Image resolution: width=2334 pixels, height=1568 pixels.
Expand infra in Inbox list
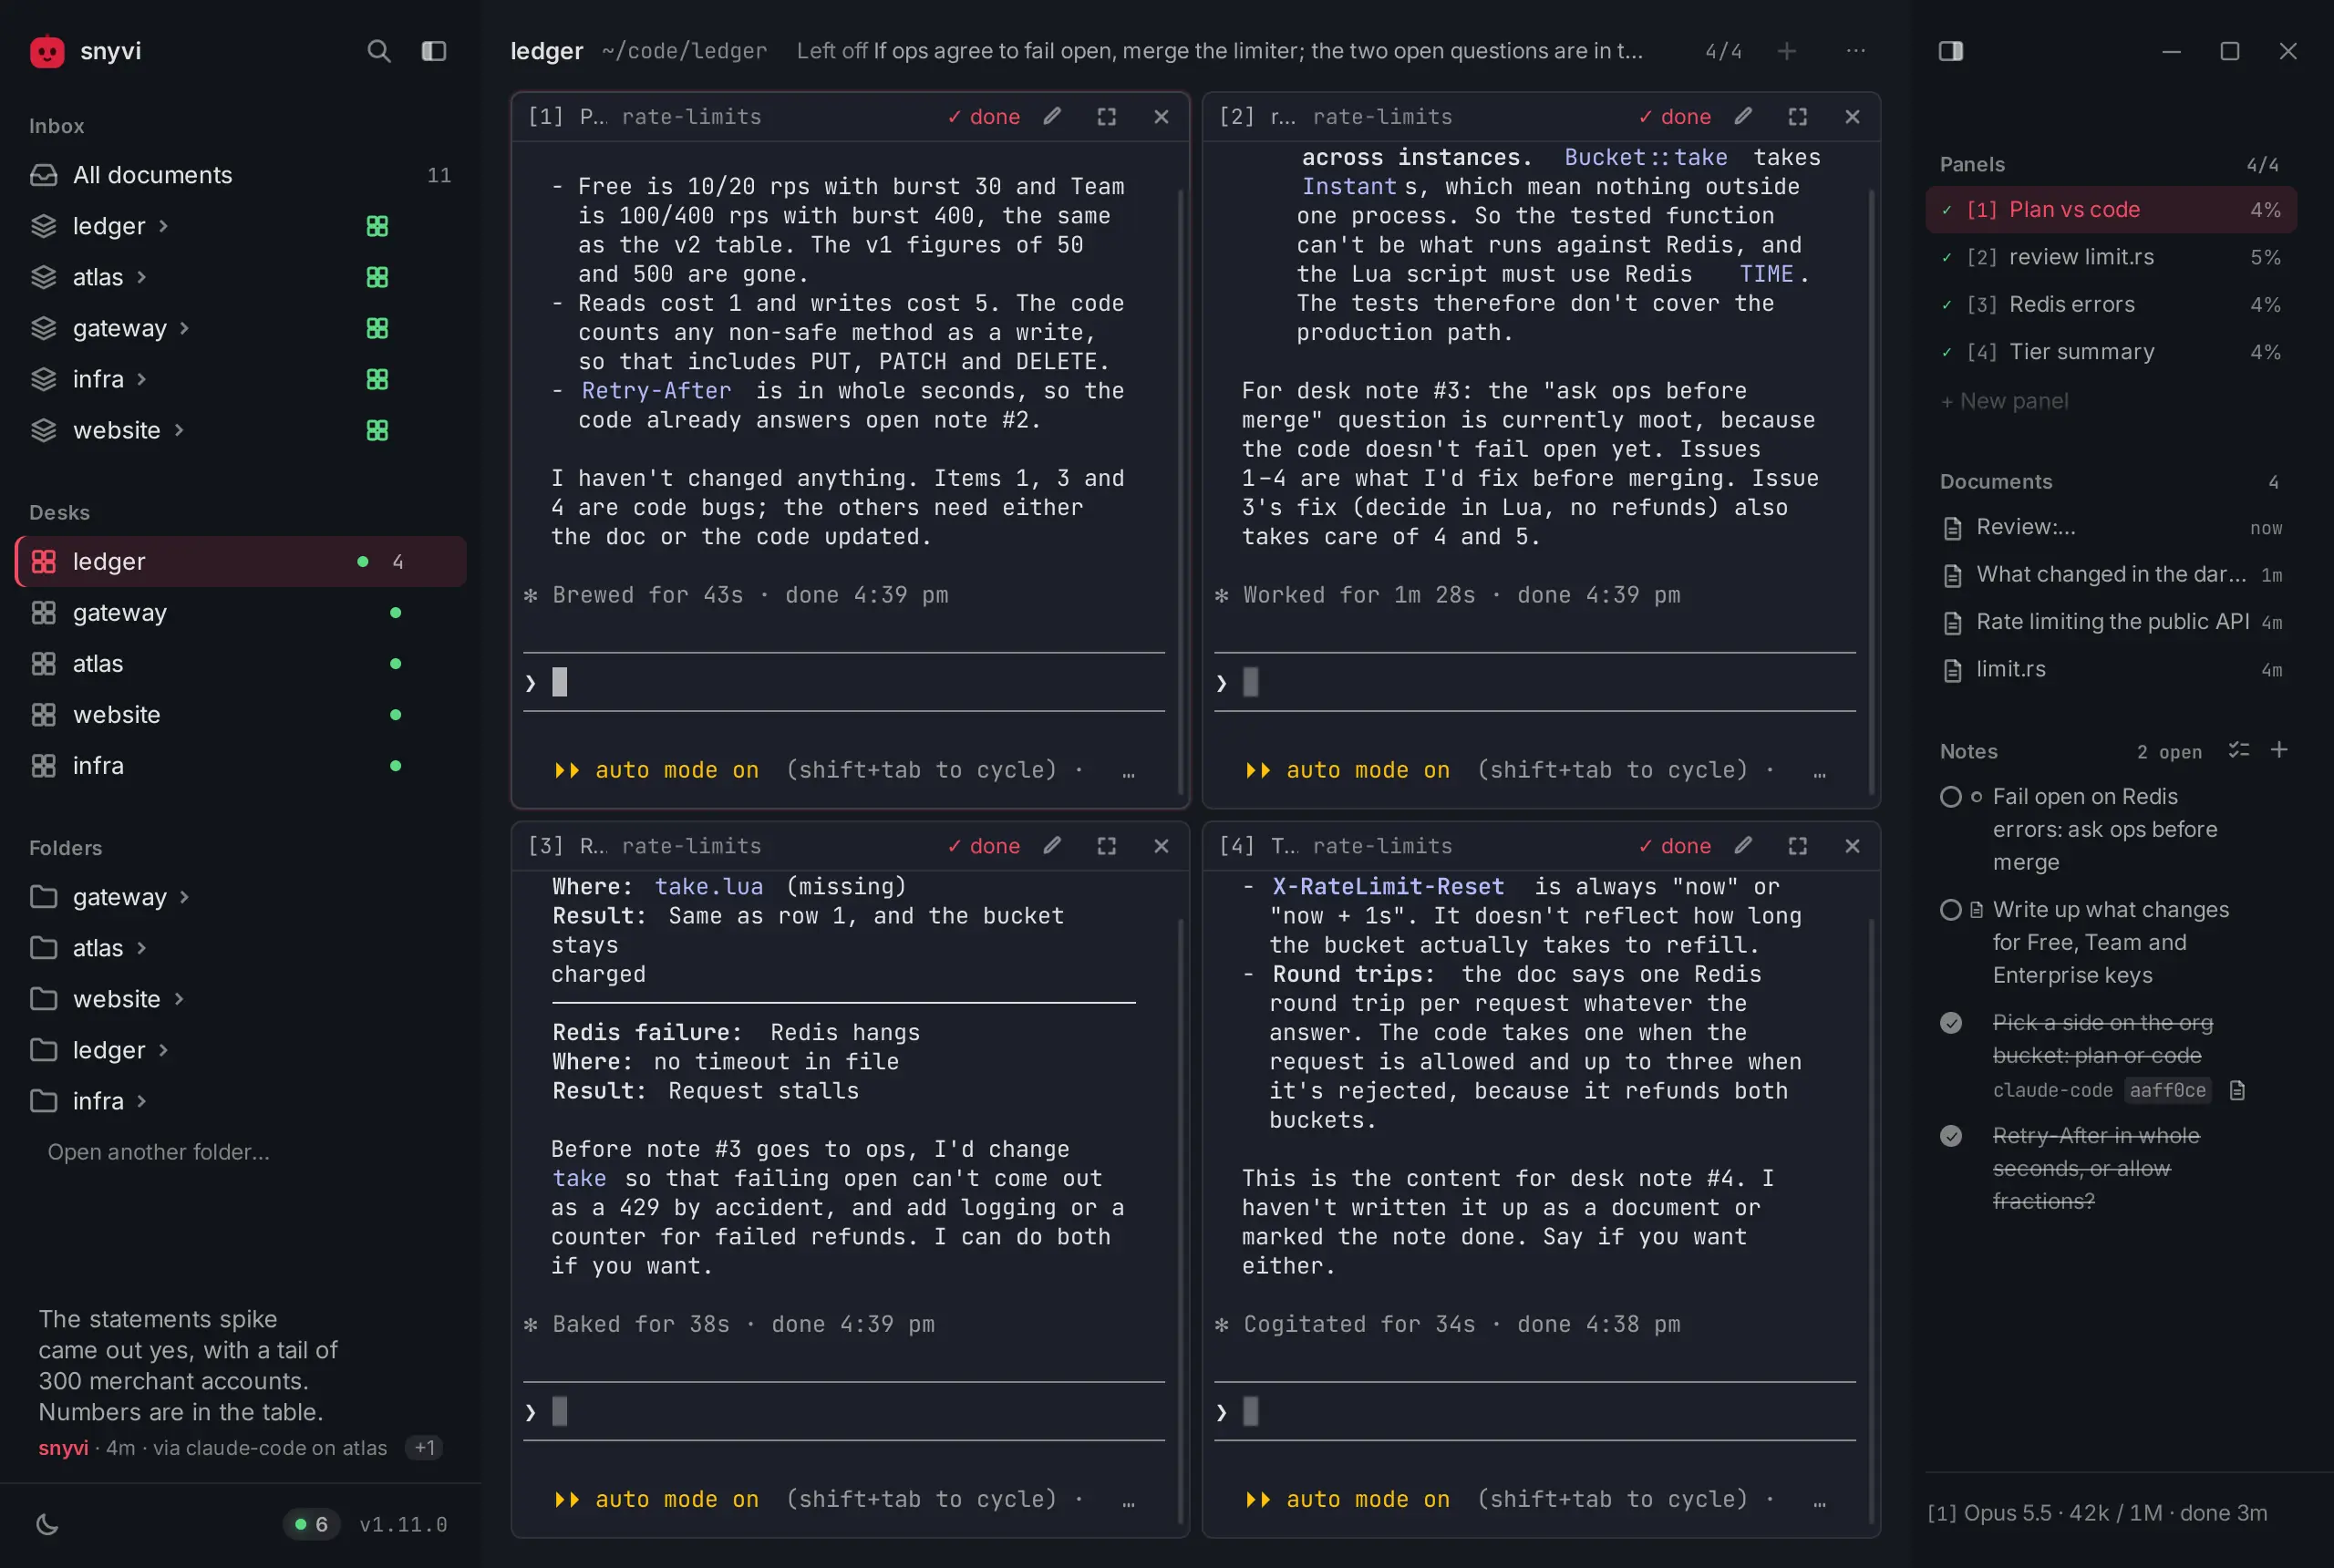pyautogui.click(x=141, y=379)
